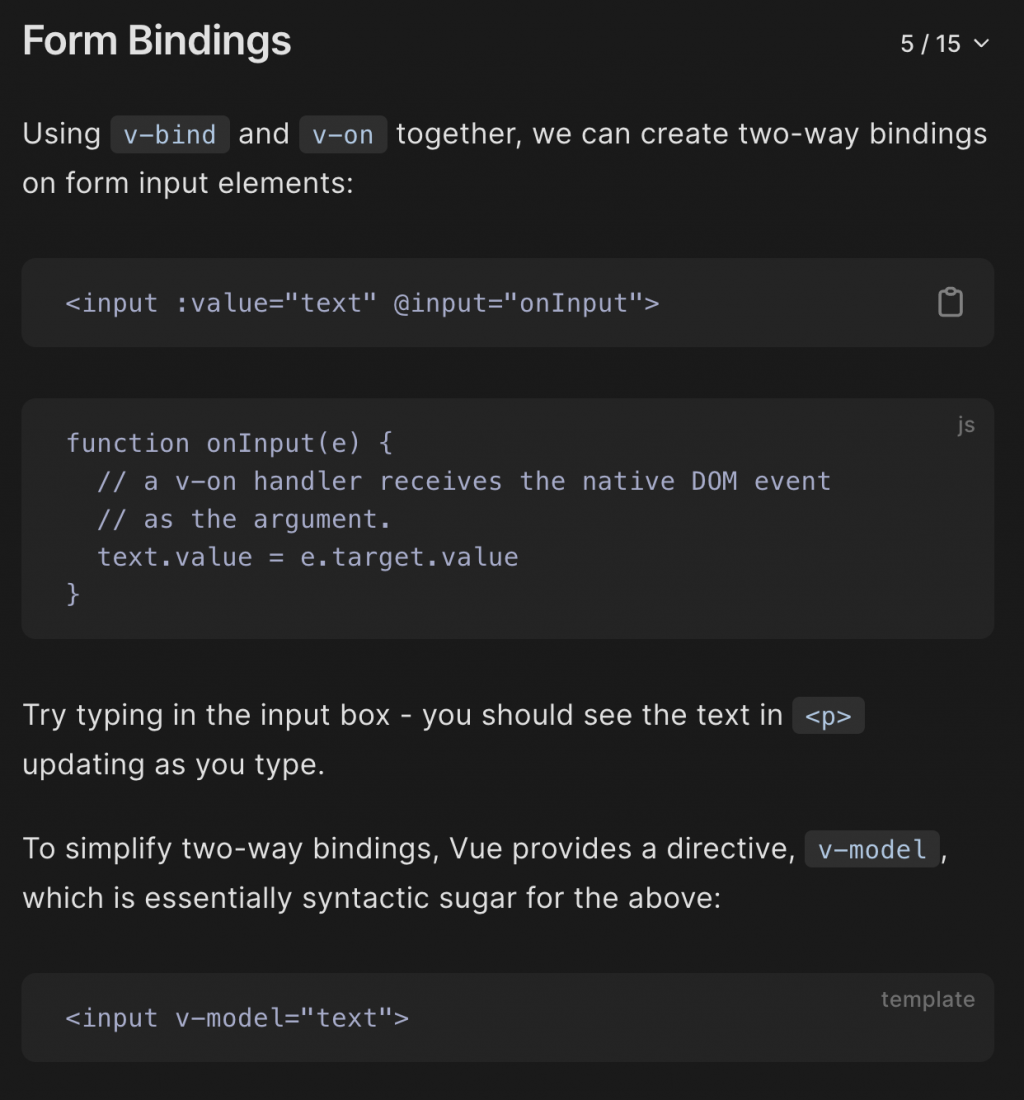Click the v-on inline code tag

[343, 135]
